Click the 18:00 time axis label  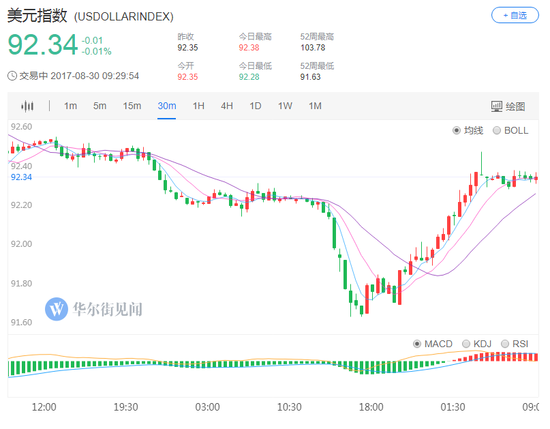(371, 407)
